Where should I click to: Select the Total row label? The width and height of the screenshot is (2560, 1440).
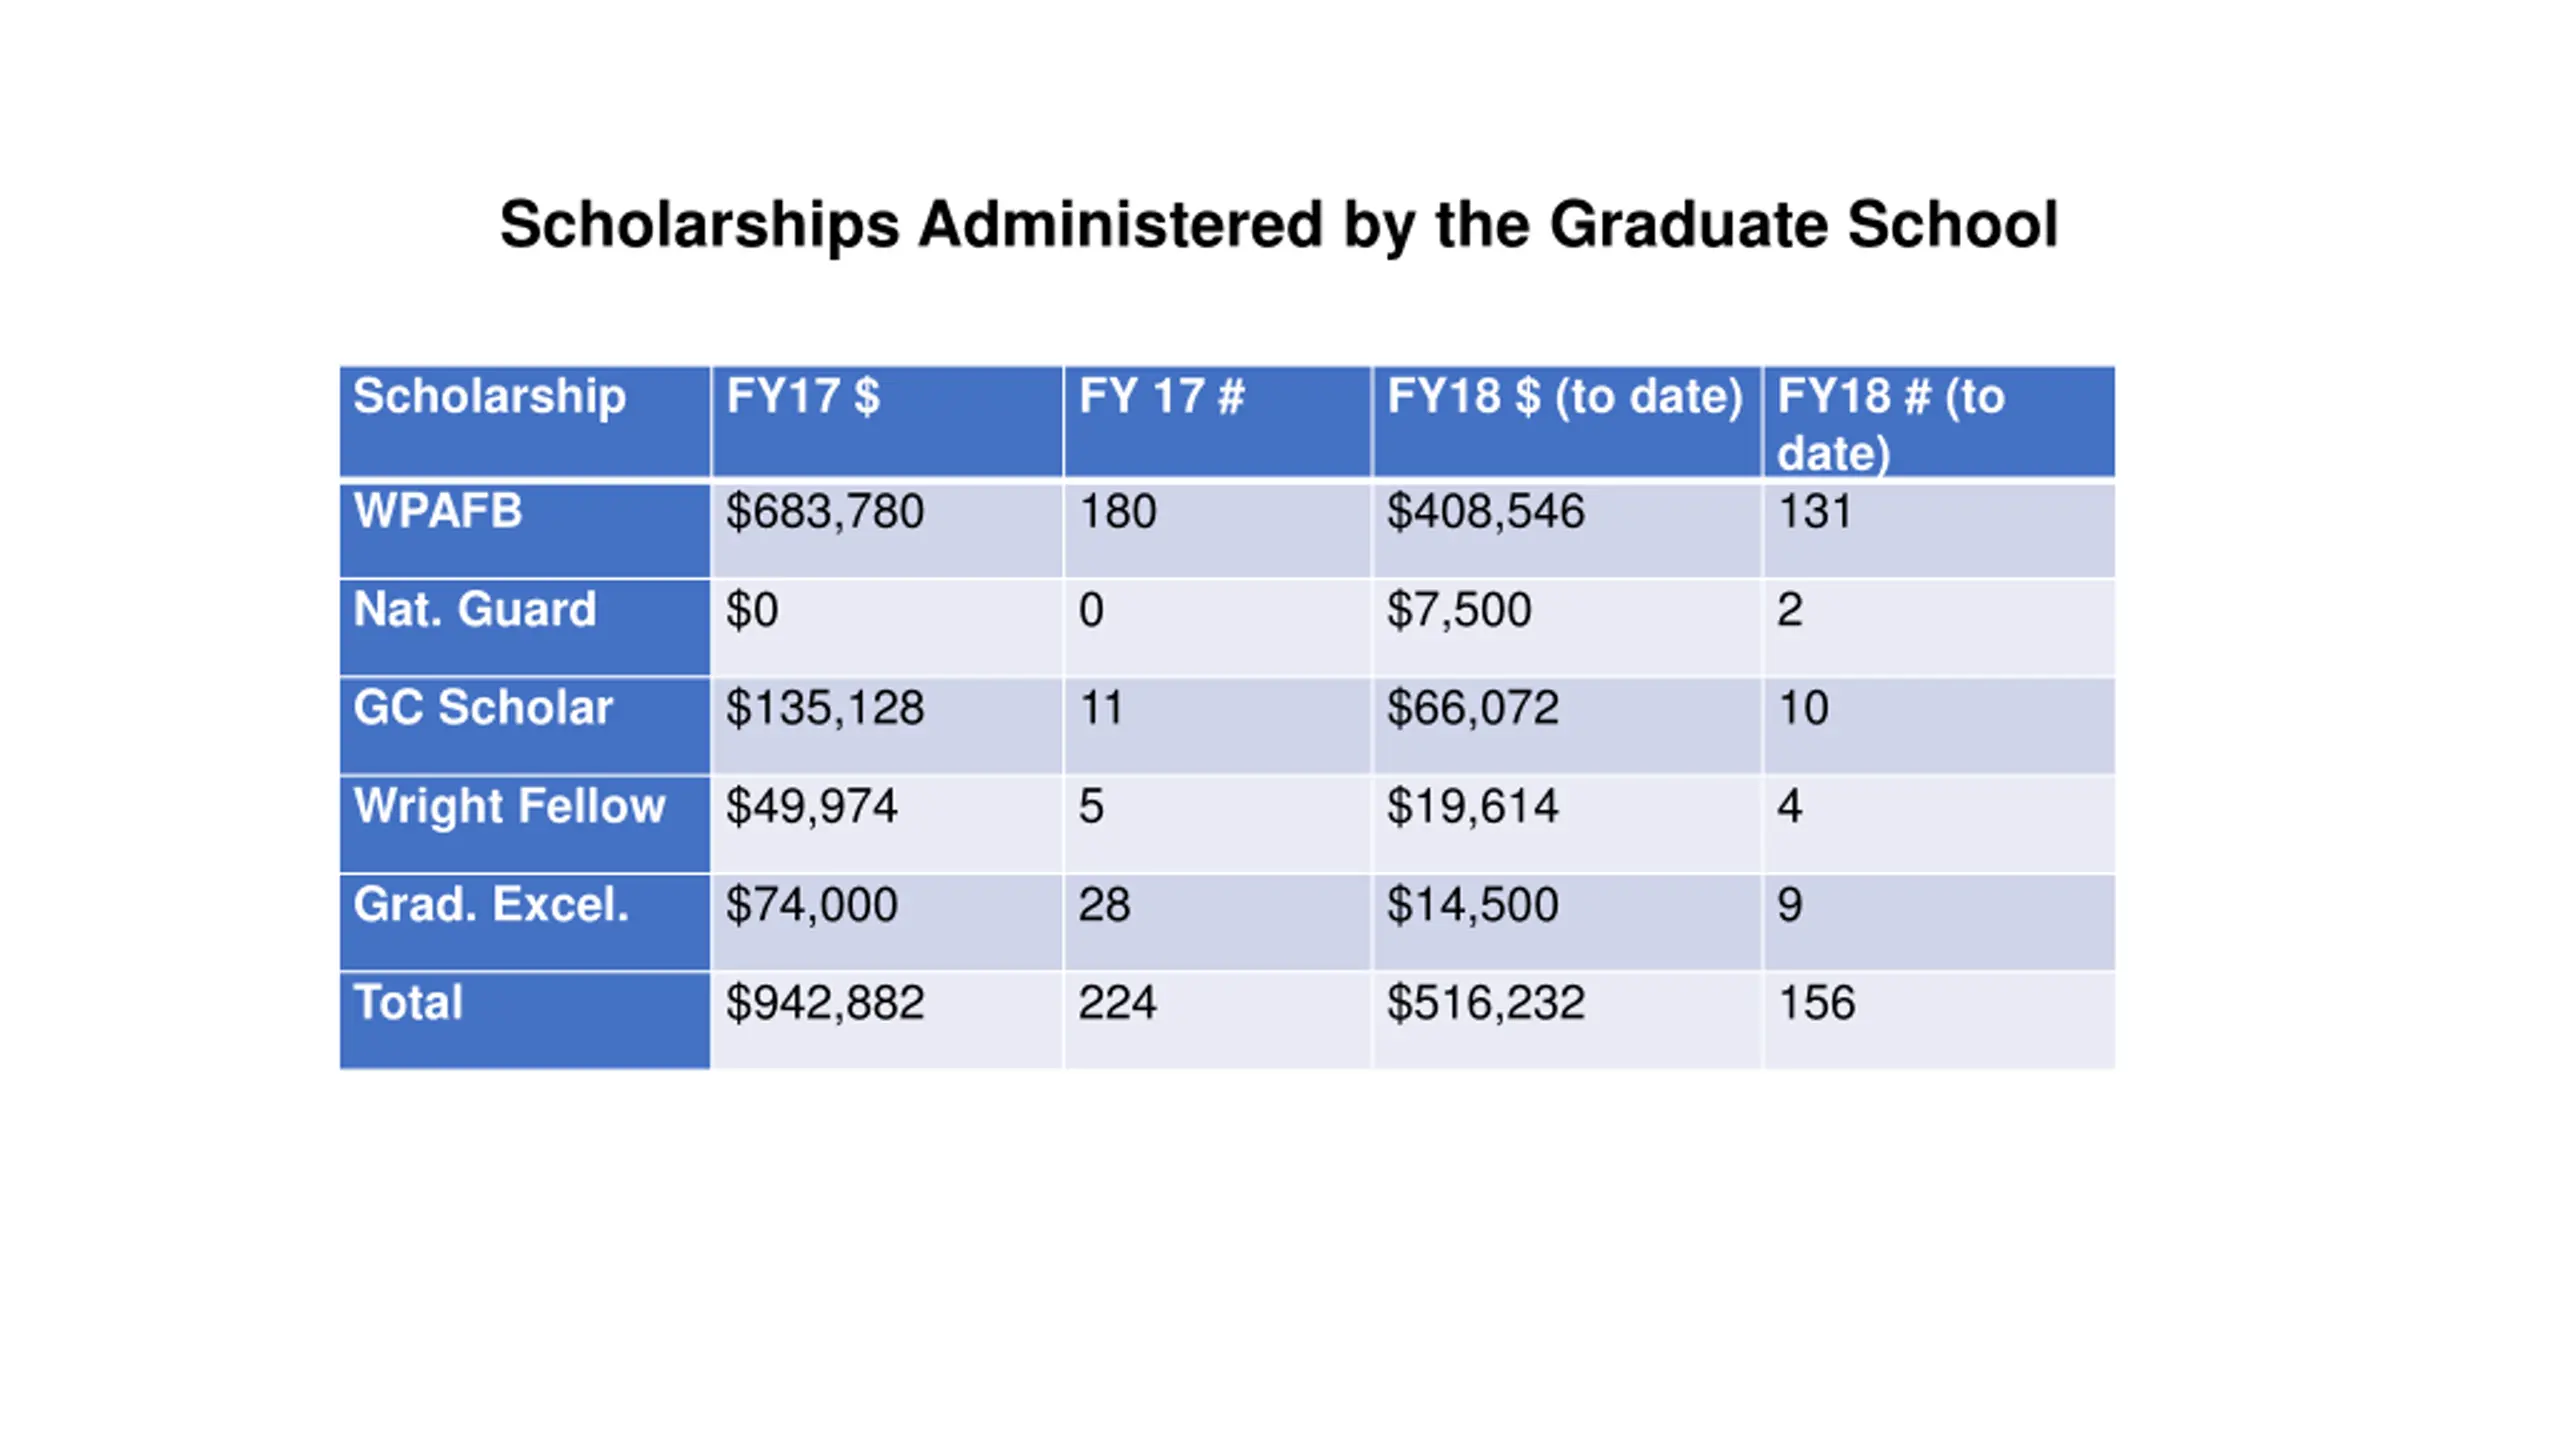pyautogui.click(x=525, y=1020)
